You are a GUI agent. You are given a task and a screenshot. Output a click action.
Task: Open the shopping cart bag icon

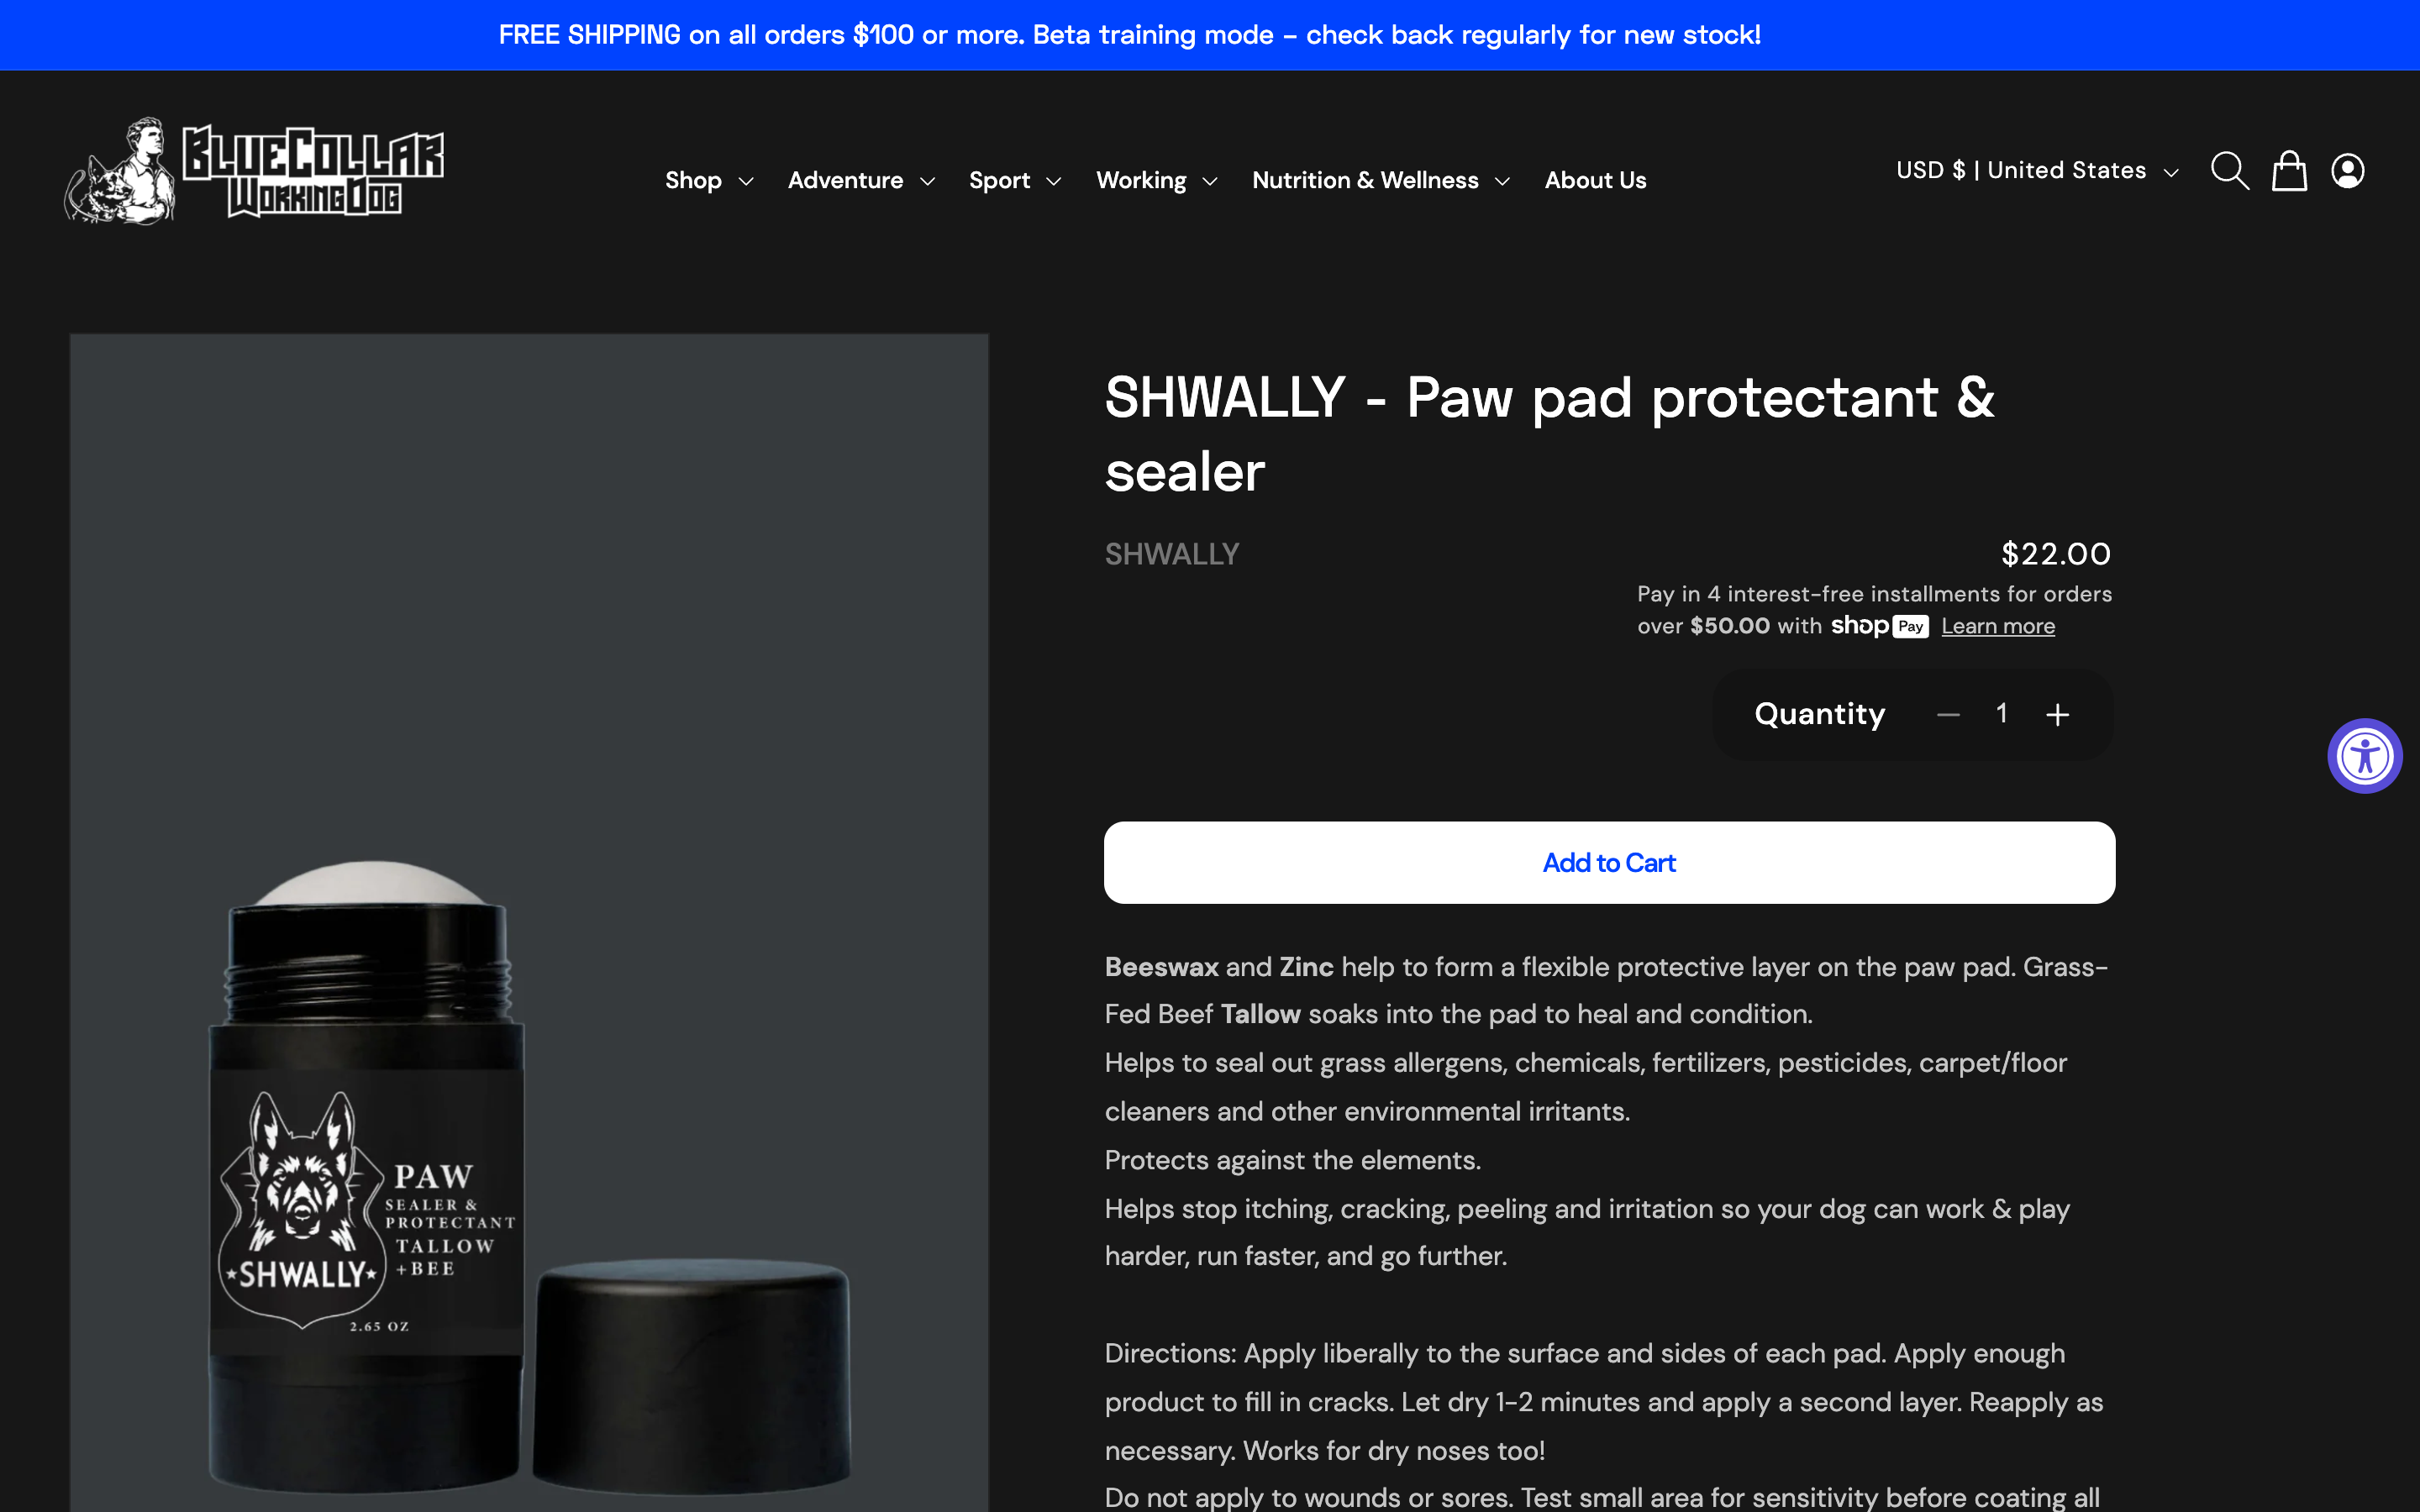tap(2289, 171)
